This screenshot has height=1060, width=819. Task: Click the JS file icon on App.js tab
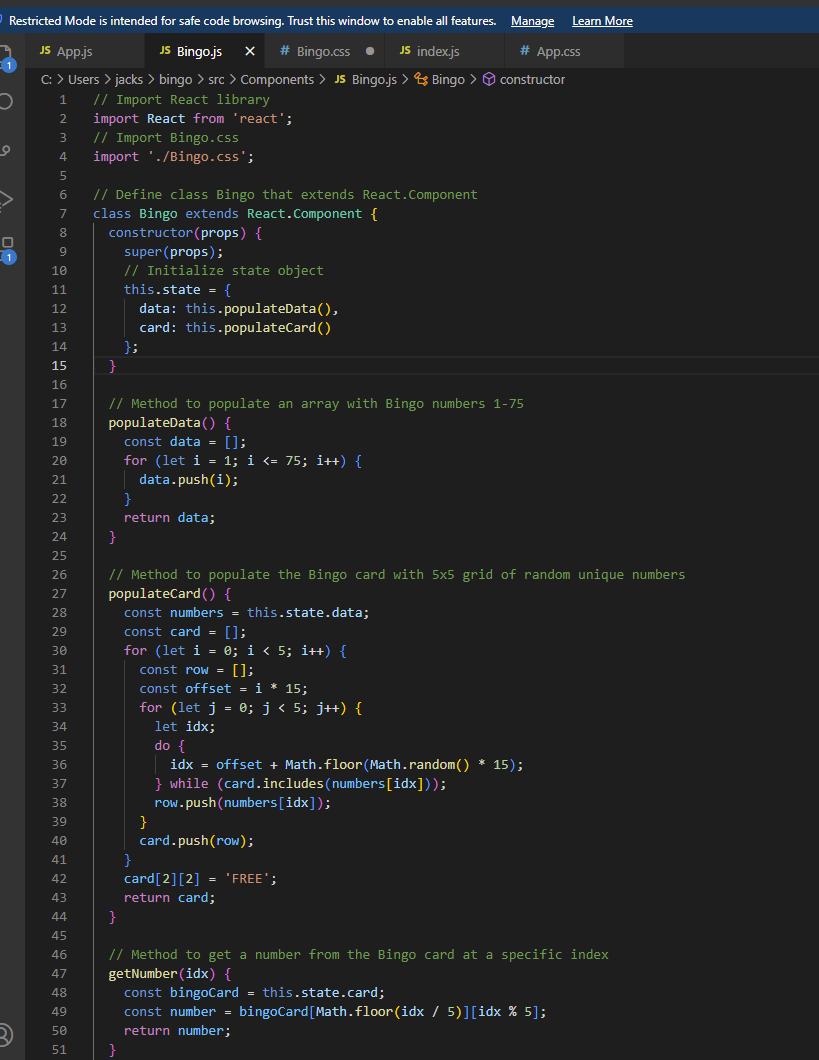(45, 51)
